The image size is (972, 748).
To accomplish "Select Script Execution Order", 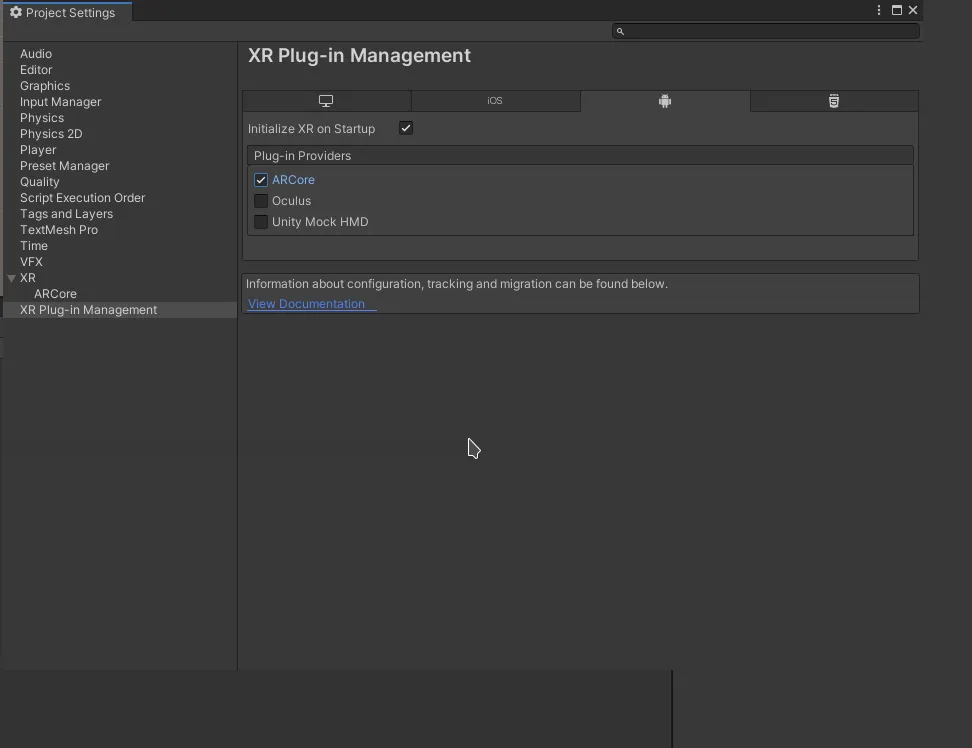I will (x=82, y=198).
